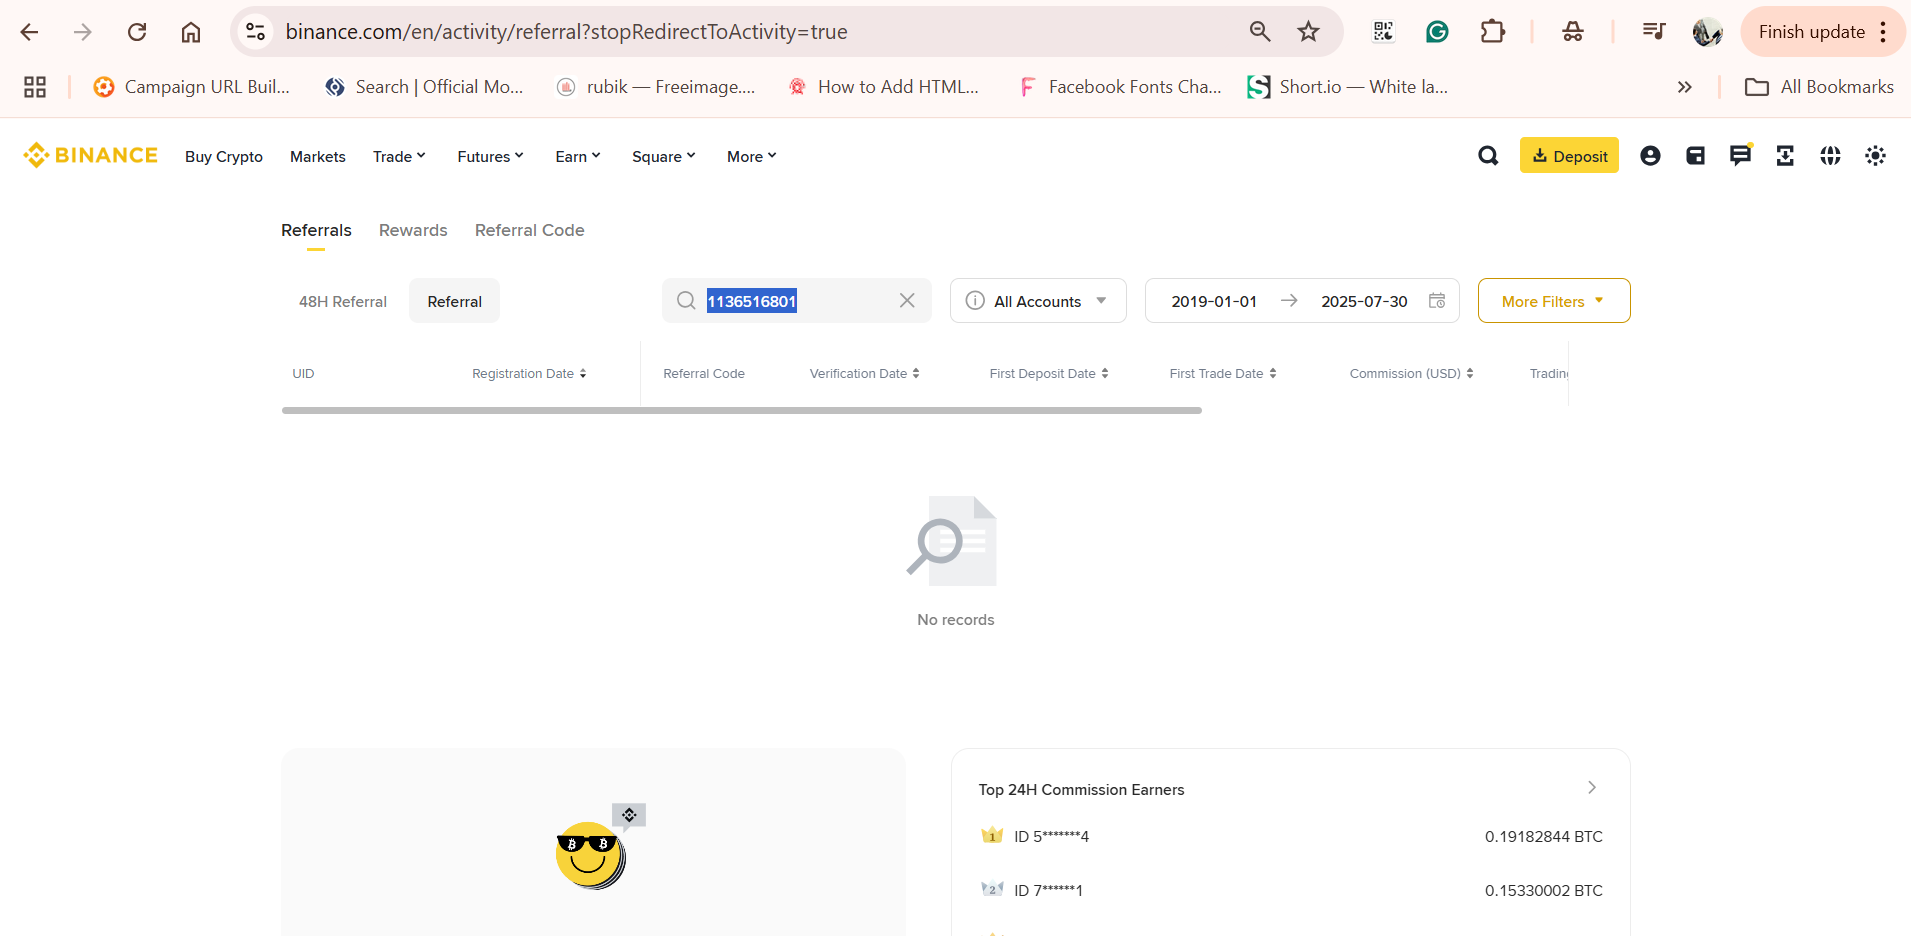1911x936 pixels.
Task: Click the end date 2025-07-30
Action: [x=1364, y=301]
